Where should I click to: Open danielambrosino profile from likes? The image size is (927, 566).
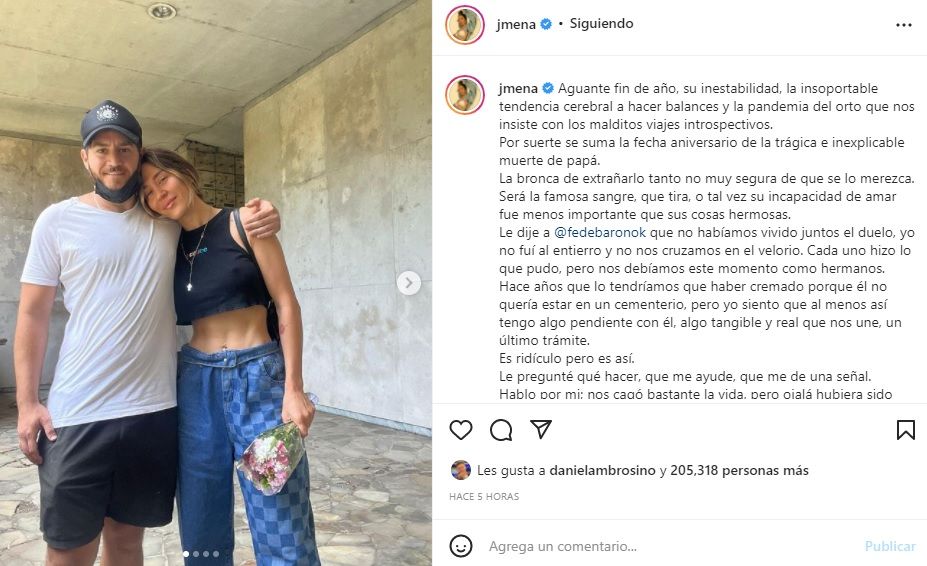[602, 470]
